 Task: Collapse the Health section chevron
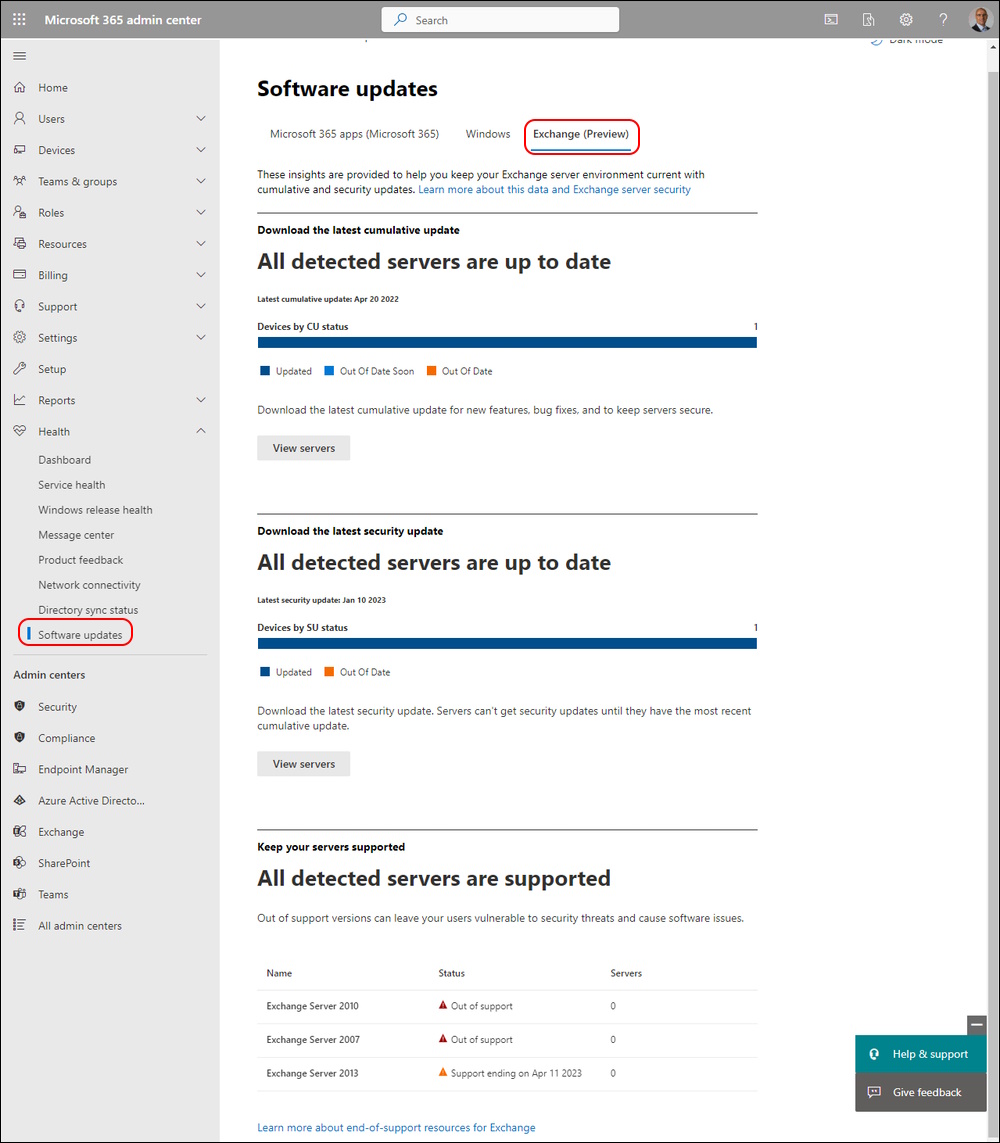[x=200, y=431]
